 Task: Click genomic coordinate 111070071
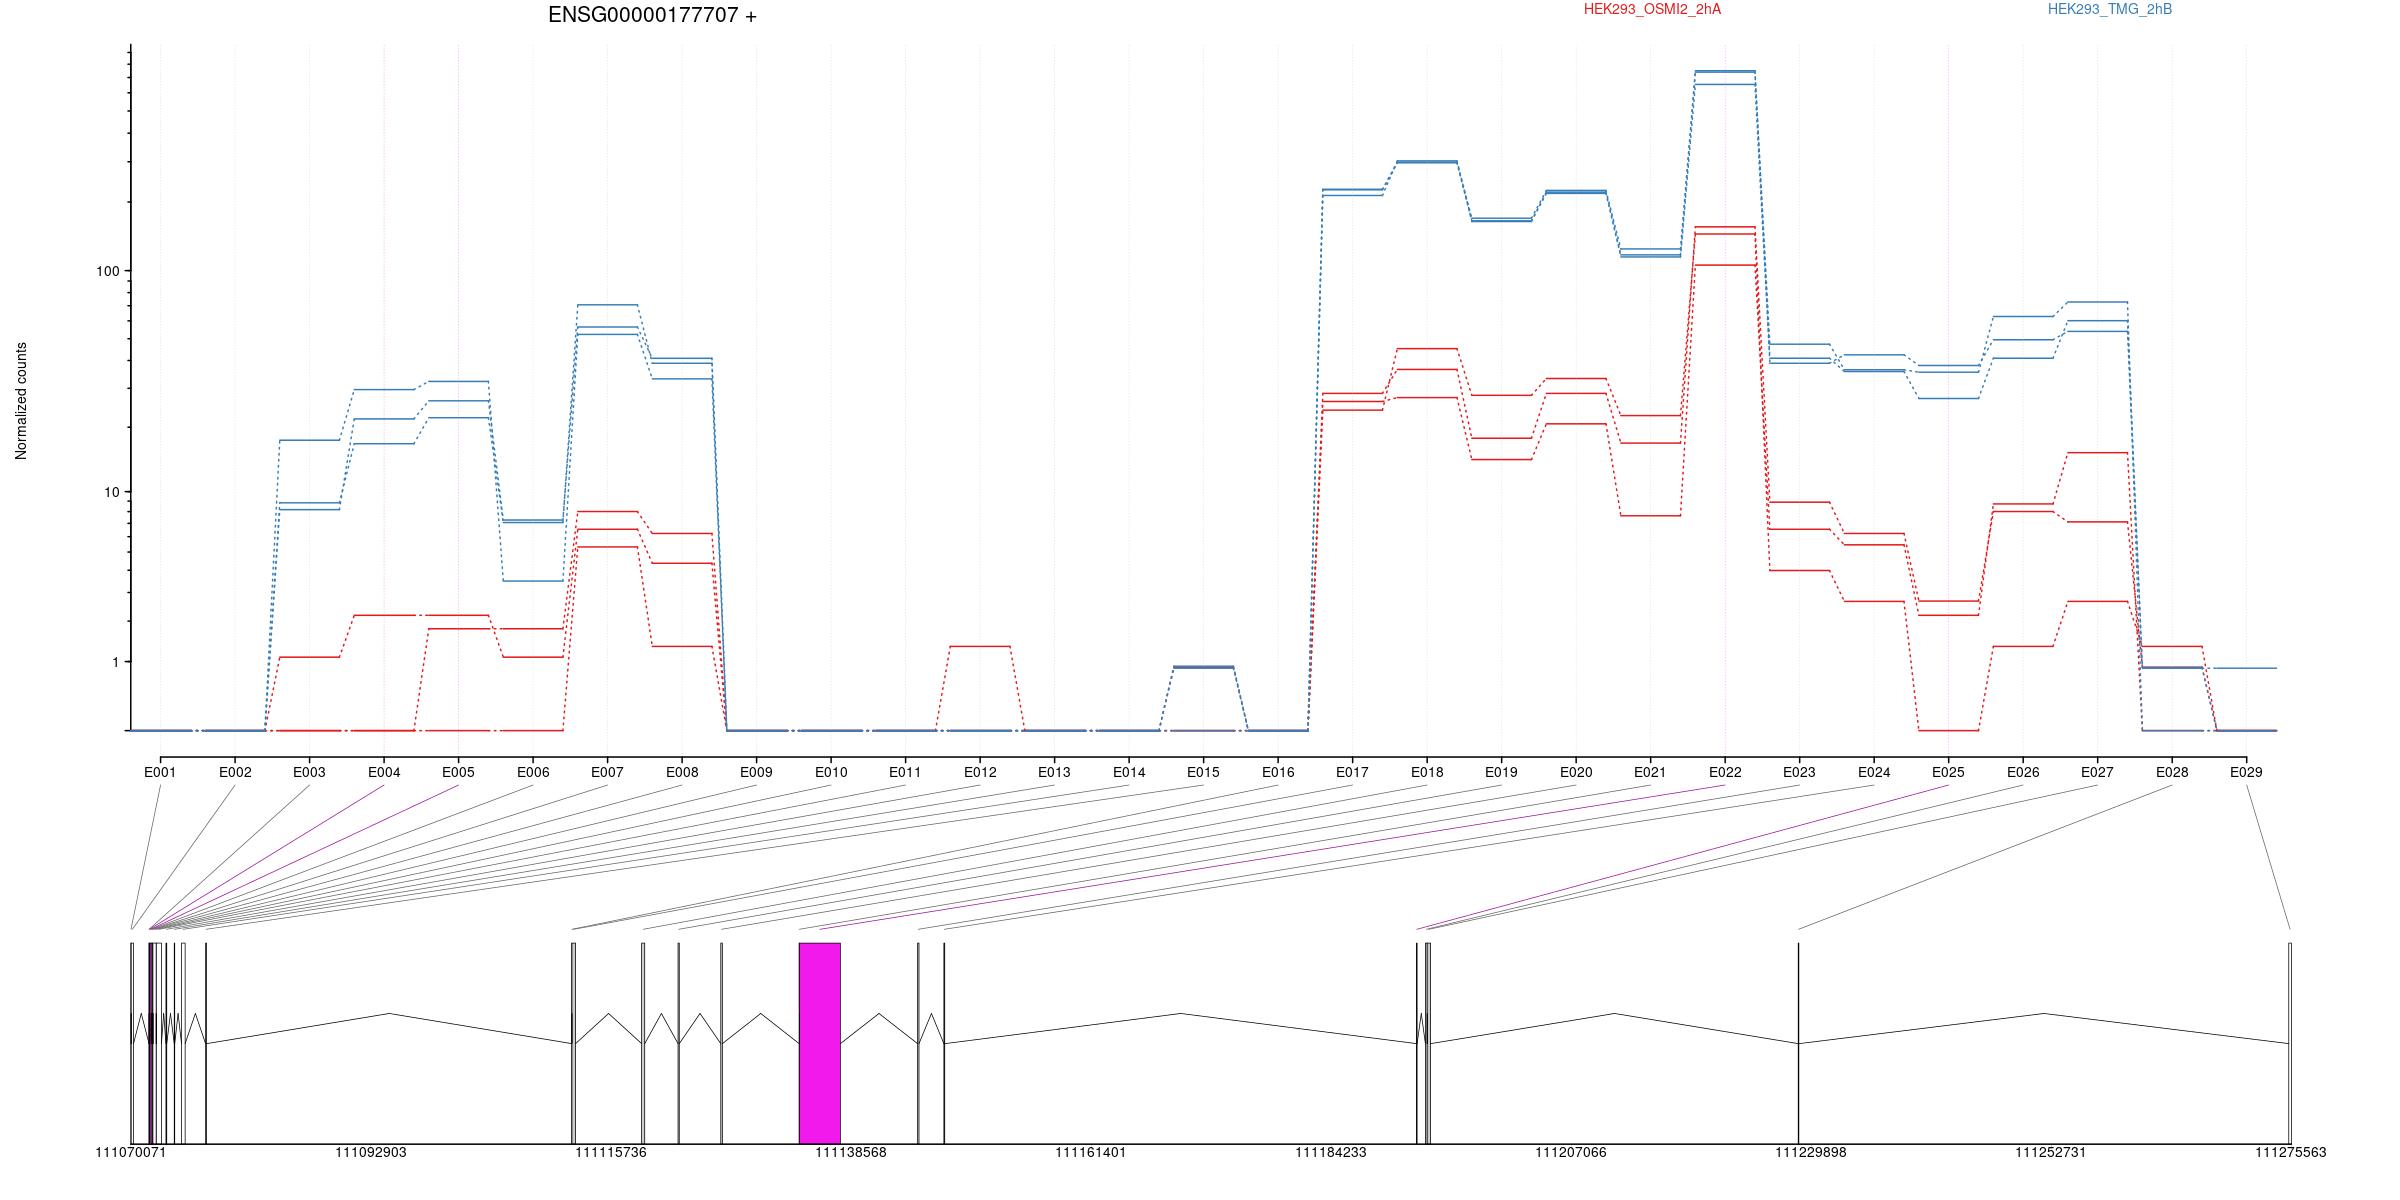[131, 1152]
